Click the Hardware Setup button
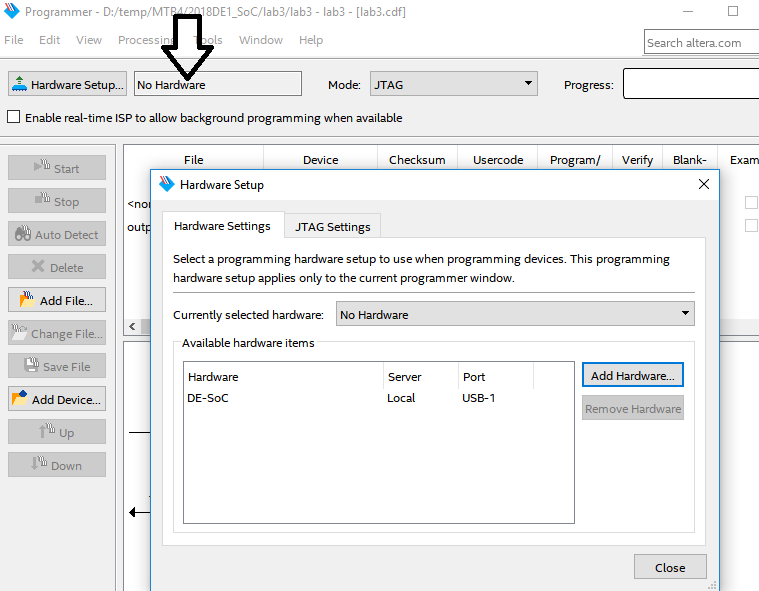The width and height of the screenshot is (759, 591). [x=68, y=85]
